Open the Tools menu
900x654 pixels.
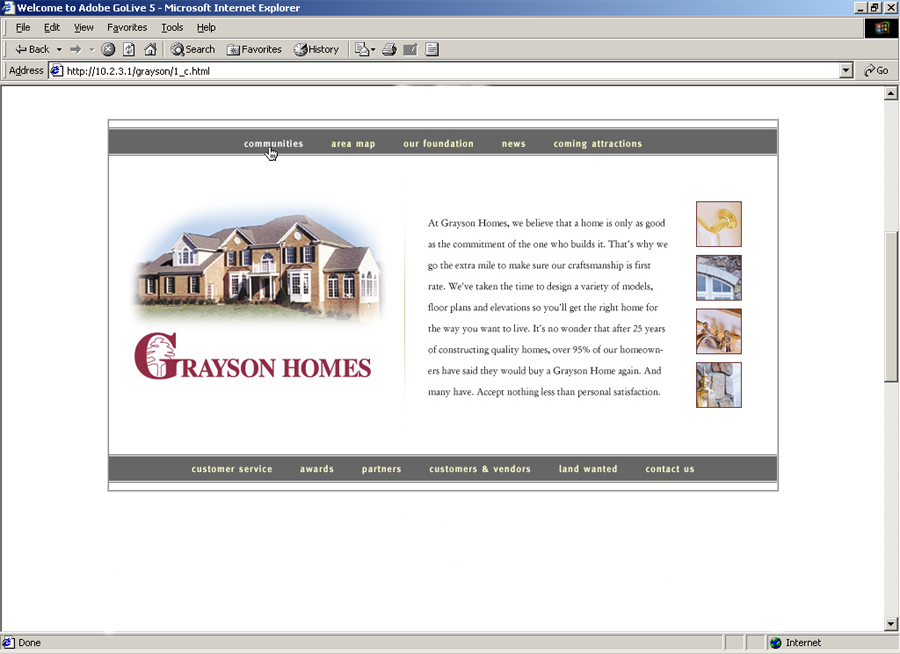172,28
